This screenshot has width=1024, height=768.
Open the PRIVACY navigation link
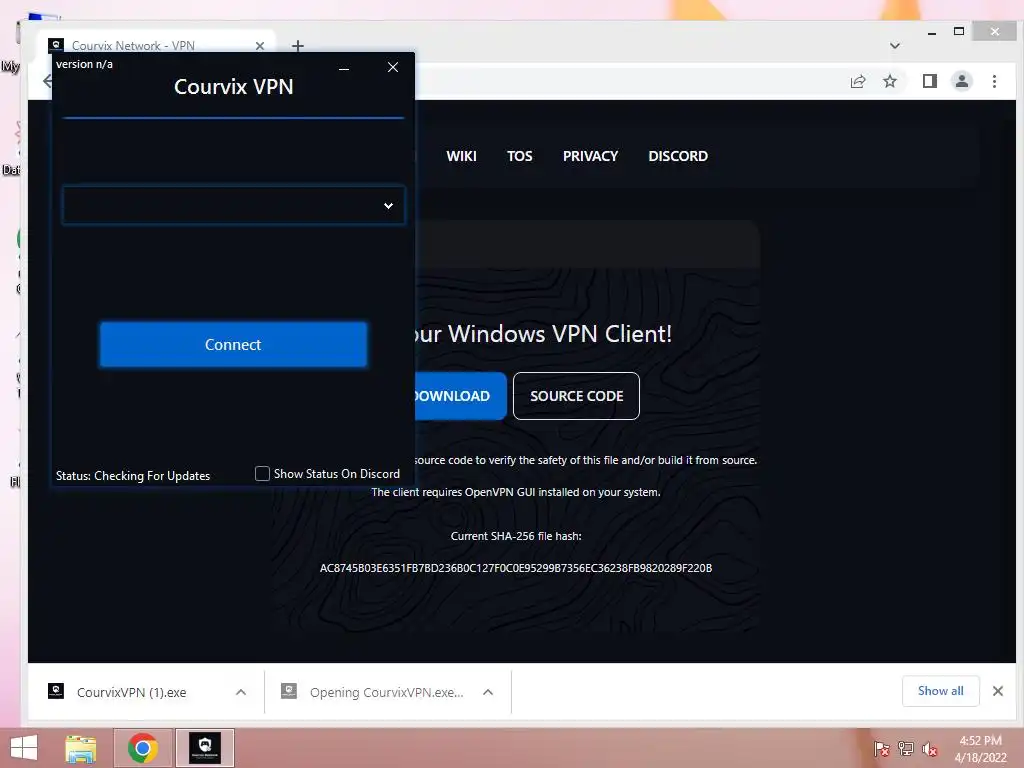(590, 156)
